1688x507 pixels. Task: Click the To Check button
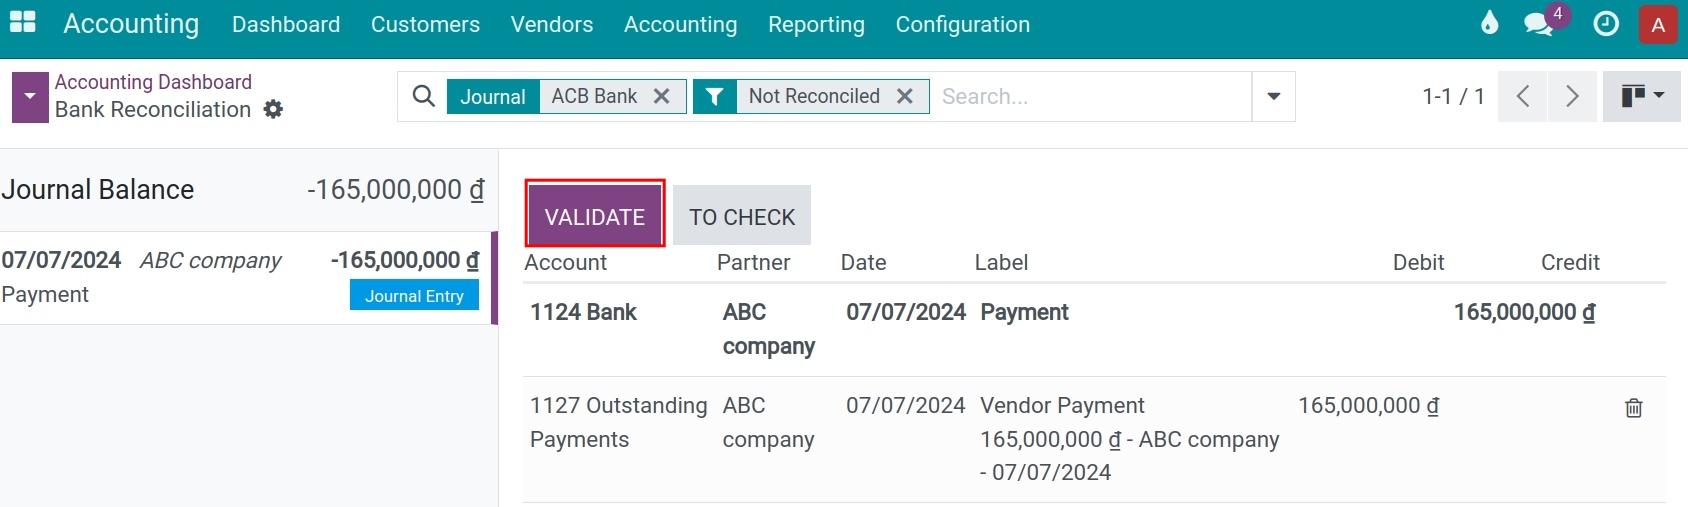[742, 216]
